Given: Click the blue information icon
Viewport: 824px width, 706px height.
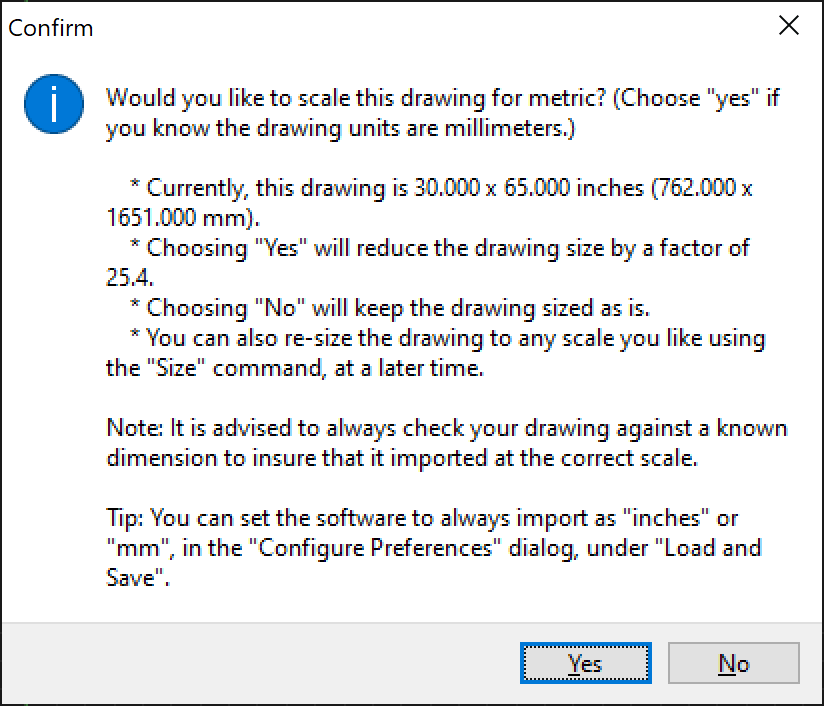Looking at the screenshot, I should tap(54, 104).
